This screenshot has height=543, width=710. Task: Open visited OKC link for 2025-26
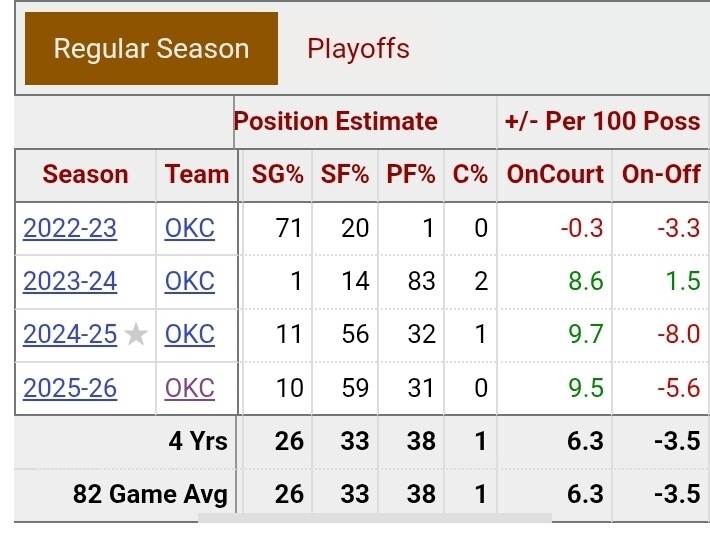pyautogui.click(x=190, y=387)
